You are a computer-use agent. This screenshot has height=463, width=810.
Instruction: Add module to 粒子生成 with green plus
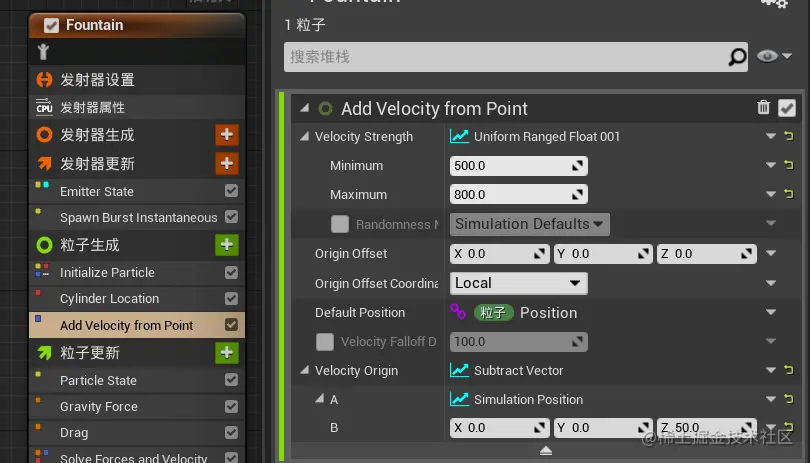227,244
